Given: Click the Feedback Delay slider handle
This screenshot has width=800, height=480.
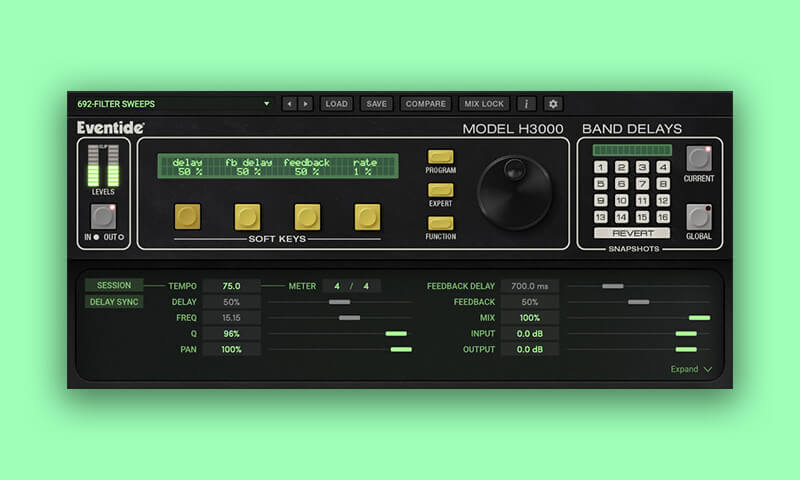Looking at the screenshot, I should pyautogui.click(x=613, y=286).
